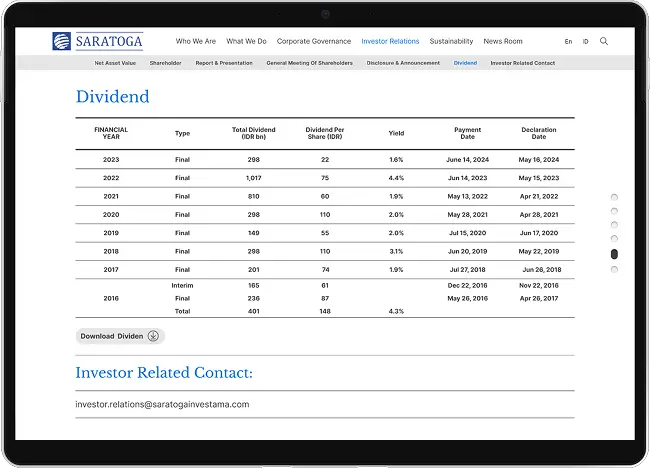Open the Investor Relations menu
650x468 pixels.
(x=390, y=42)
